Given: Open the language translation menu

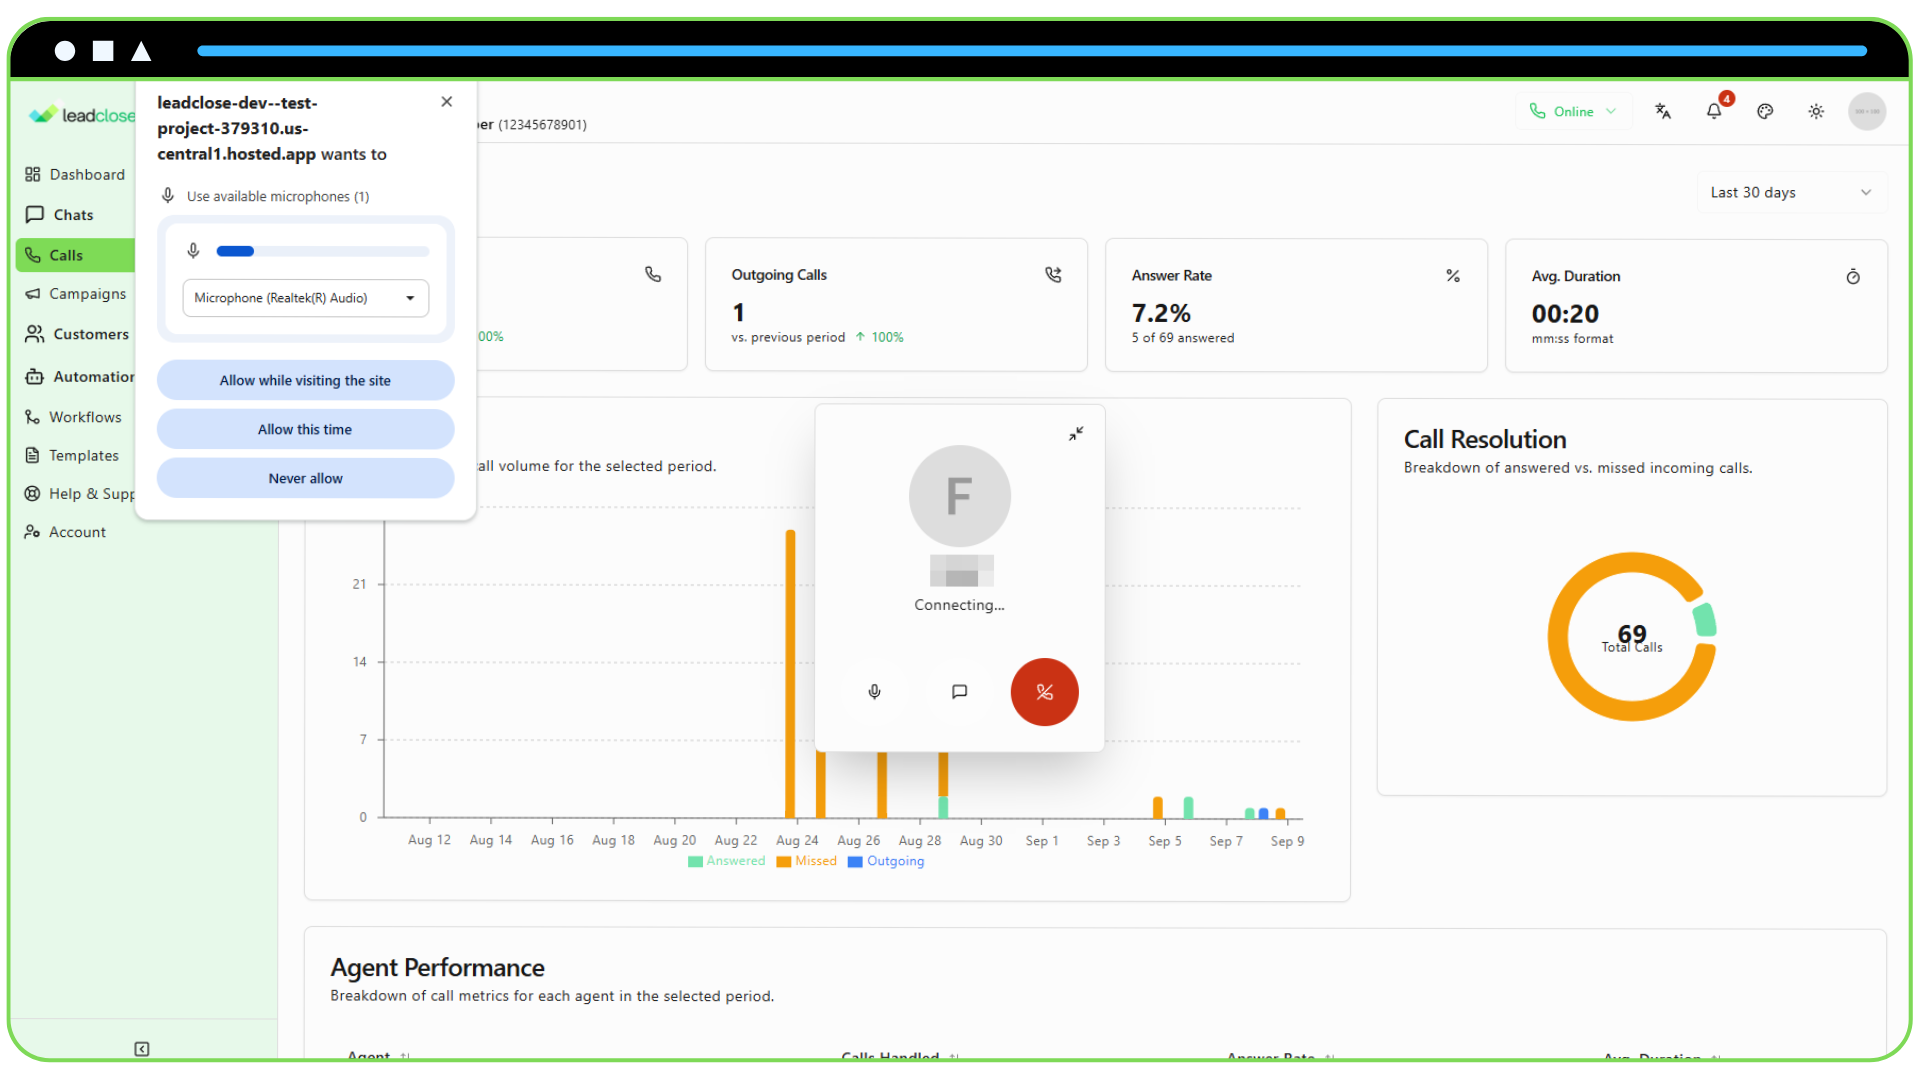Looking at the screenshot, I should 1663,112.
